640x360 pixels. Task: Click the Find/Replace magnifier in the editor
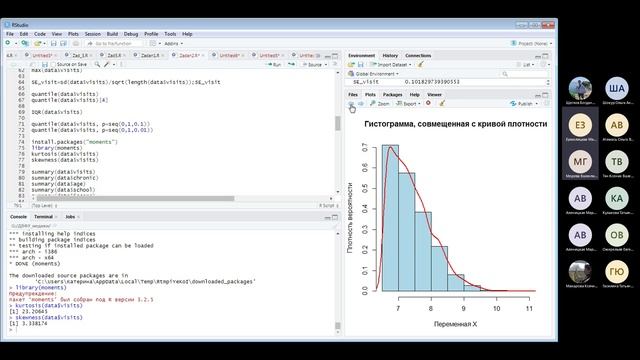tap(97, 64)
